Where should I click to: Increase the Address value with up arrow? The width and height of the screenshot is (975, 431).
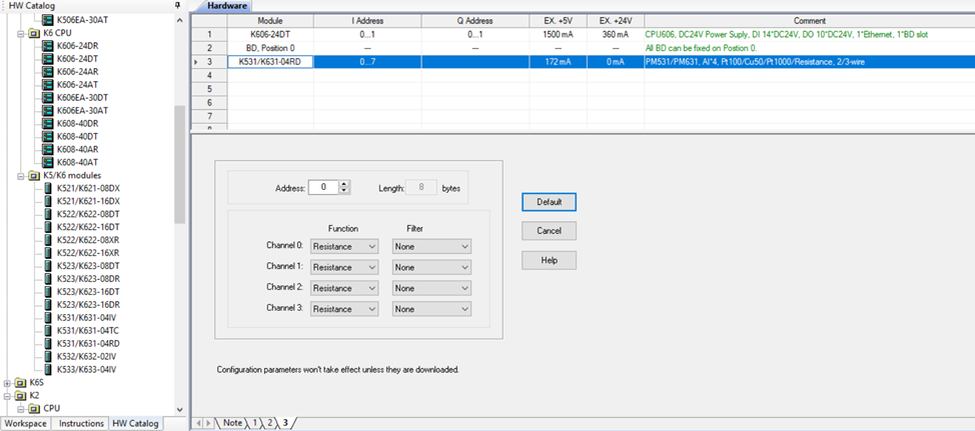tap(344, 183)
